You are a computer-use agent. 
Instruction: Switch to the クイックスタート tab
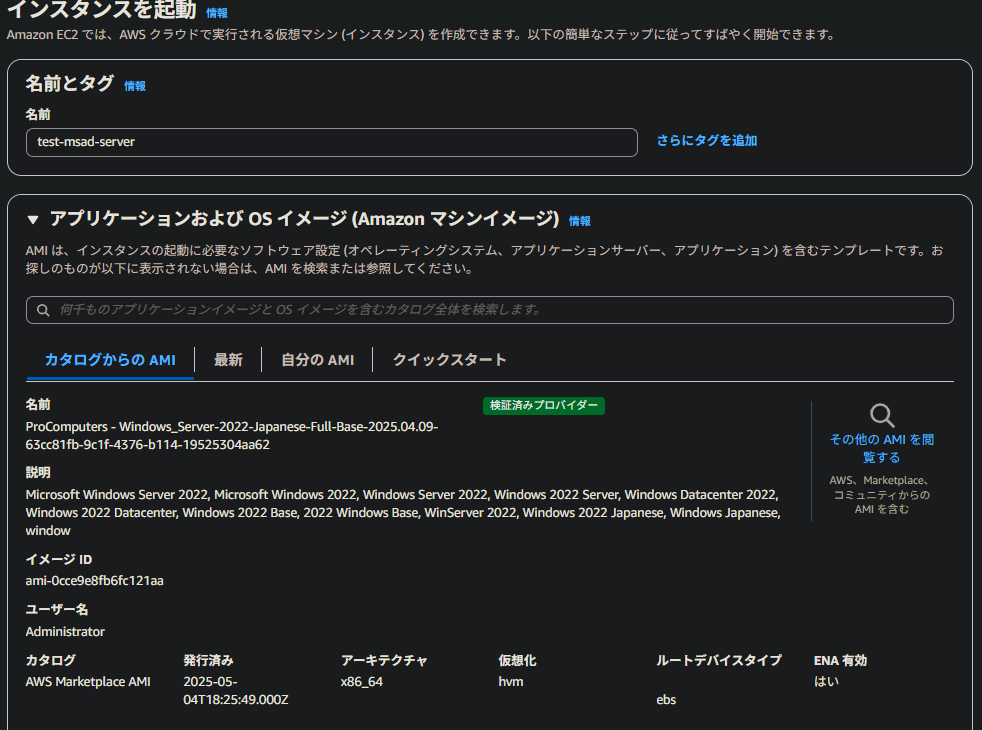449,360
